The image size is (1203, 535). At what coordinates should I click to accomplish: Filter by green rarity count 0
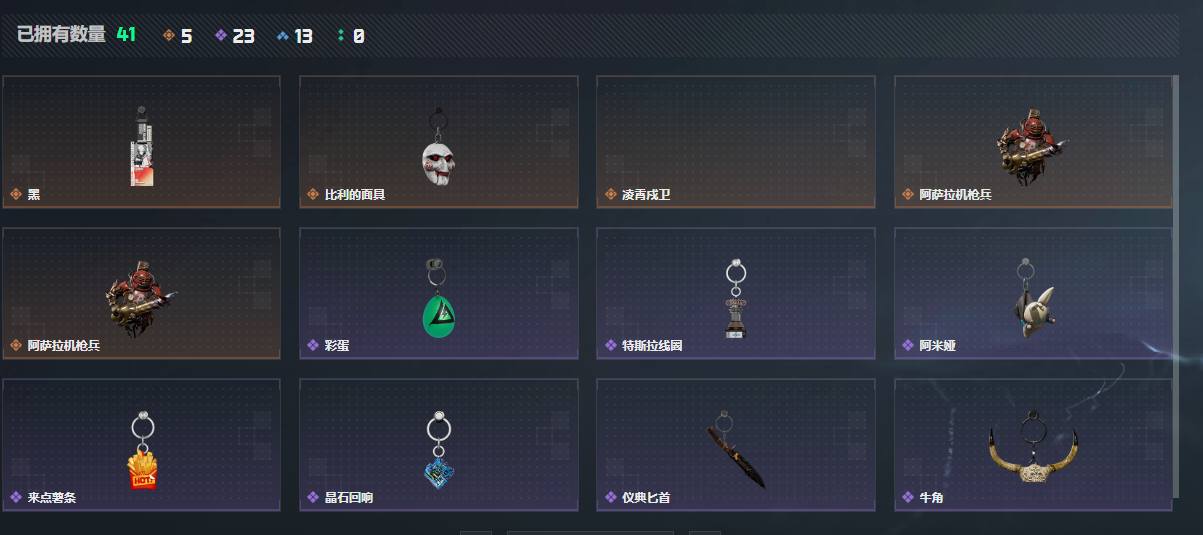tap(351, 36)
